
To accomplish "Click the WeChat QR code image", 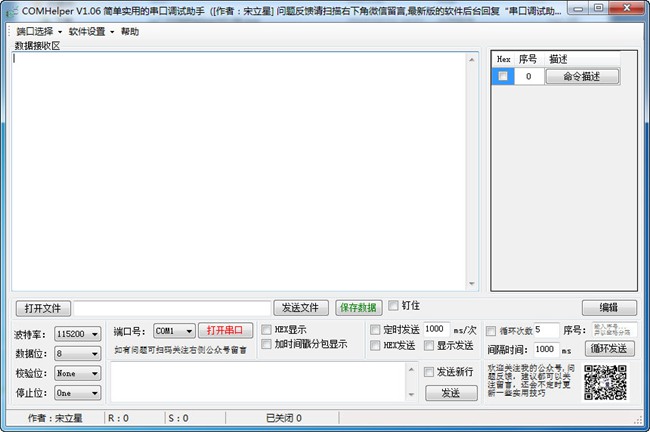I will pyautogui.click(x=605, y=382).
